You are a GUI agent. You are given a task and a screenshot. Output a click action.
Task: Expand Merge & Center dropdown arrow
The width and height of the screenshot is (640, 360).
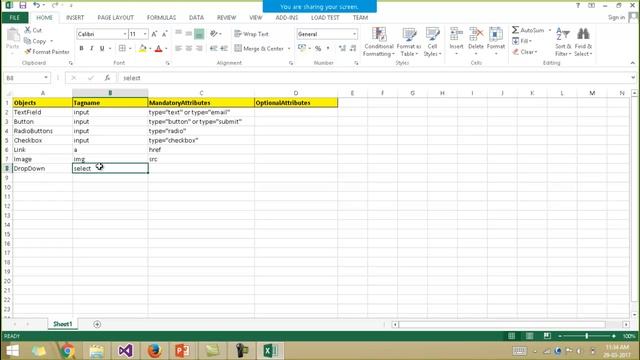pos(289,49)
